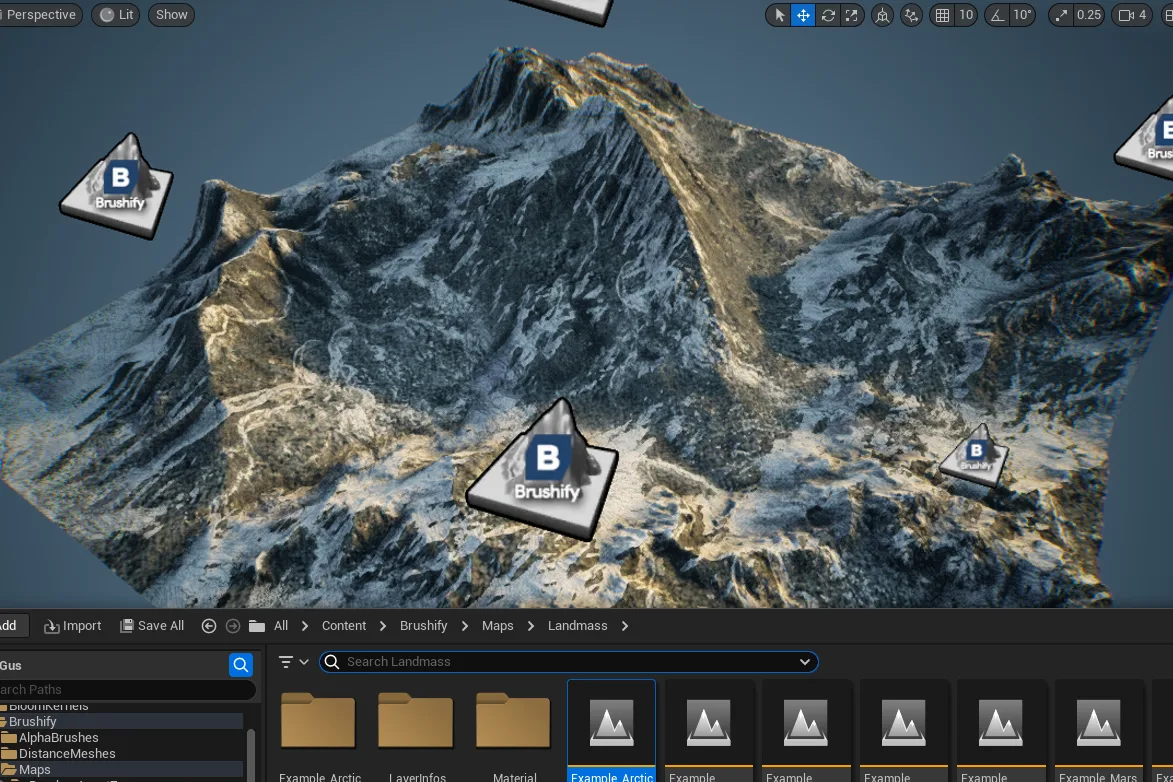Open the Lit view mode menu
Viewport: 1173px width, 782px height.
116,15
